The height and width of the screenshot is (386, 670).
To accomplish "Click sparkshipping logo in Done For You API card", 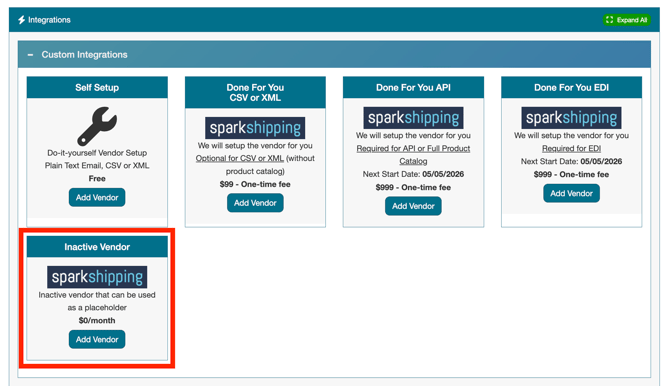I will pyautogui.click(x=413, y=118).
